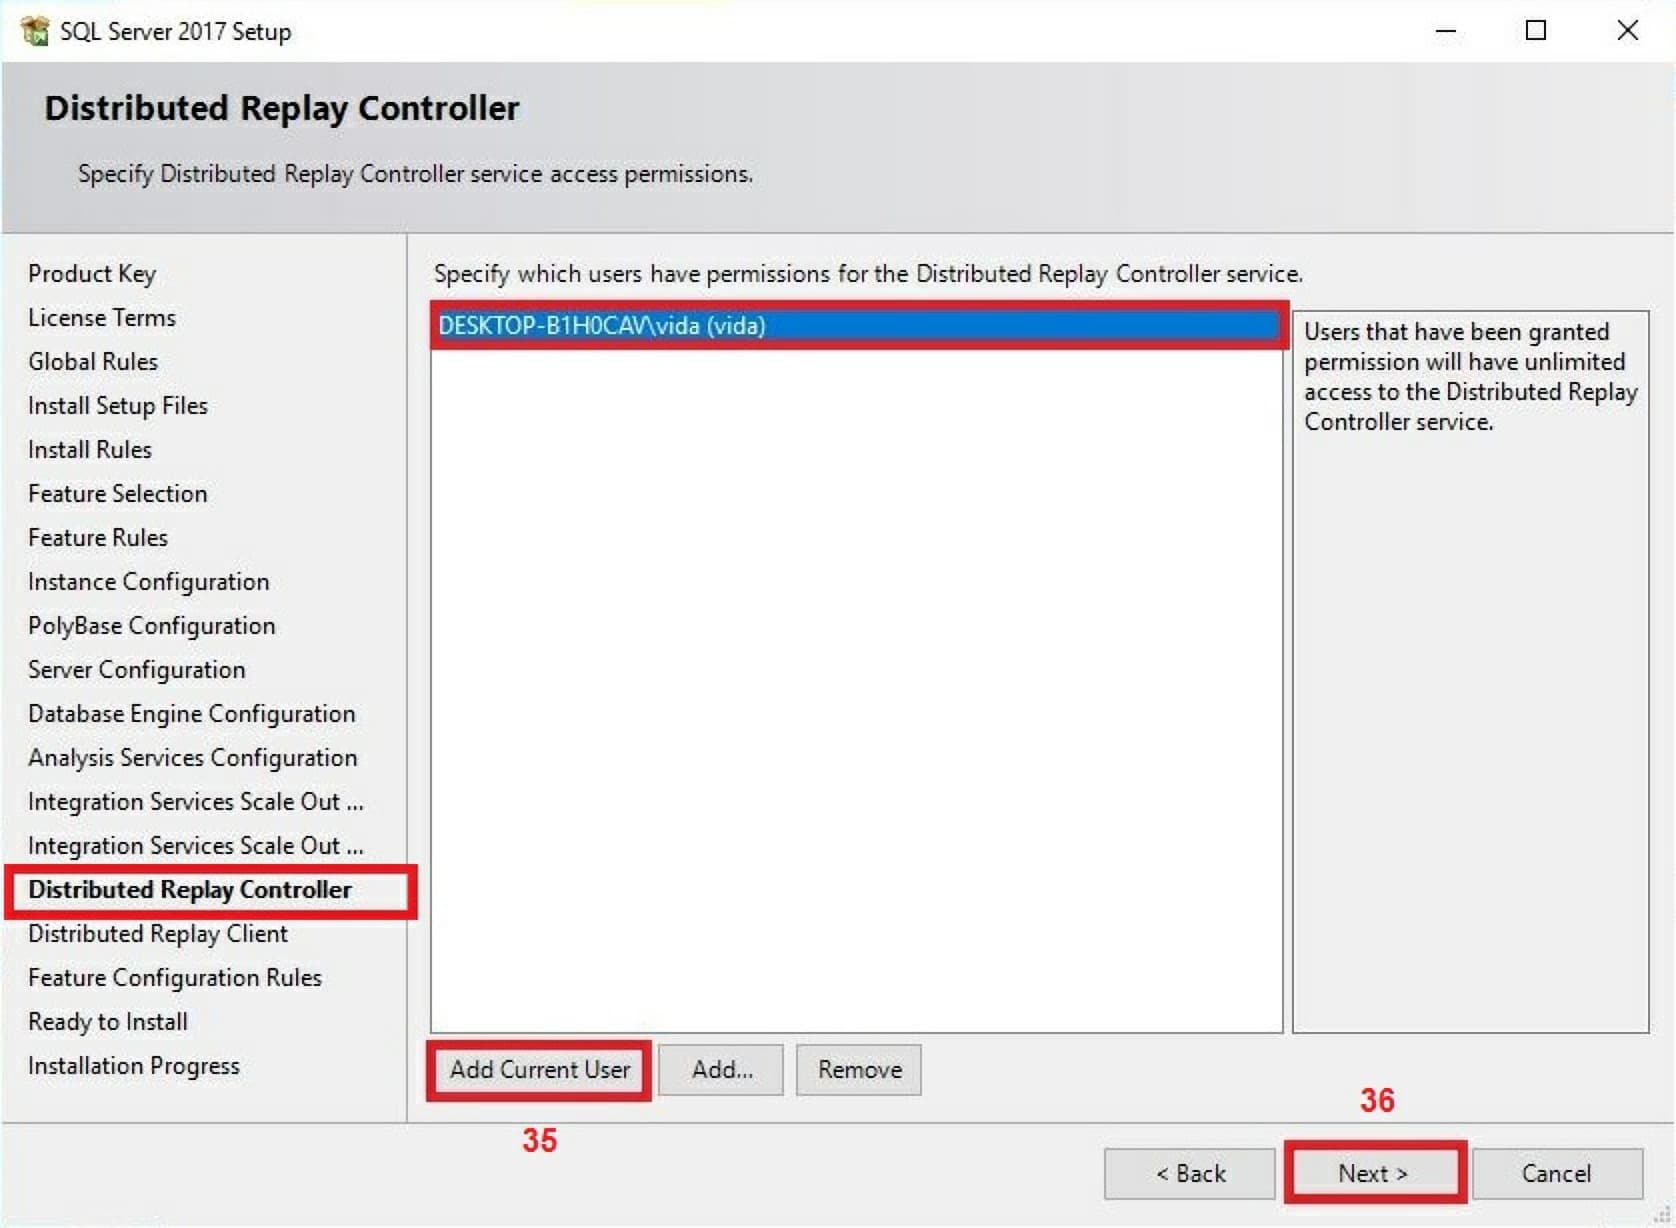The height and width of the screenshot is (1228, 1676).
Task: Click the PolyBase Configuration step
Action: pos(152,626)
